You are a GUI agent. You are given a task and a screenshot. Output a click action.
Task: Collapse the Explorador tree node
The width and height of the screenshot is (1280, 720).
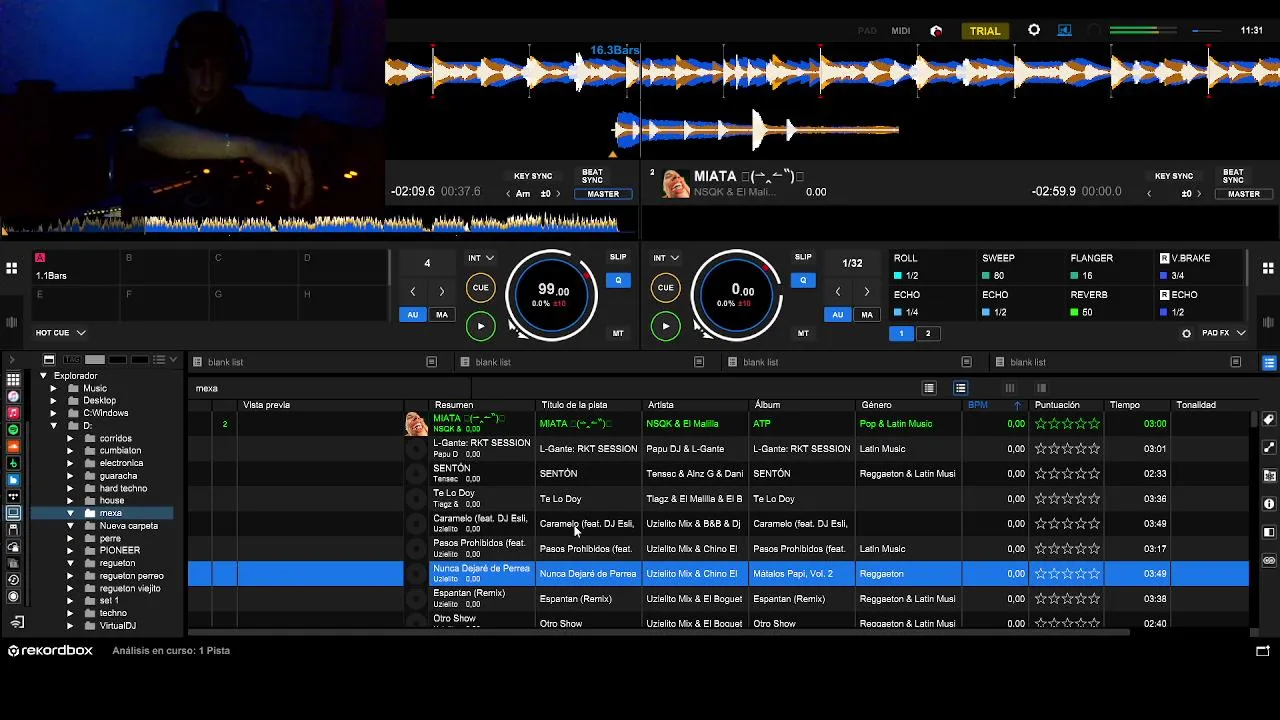point(43,376)
